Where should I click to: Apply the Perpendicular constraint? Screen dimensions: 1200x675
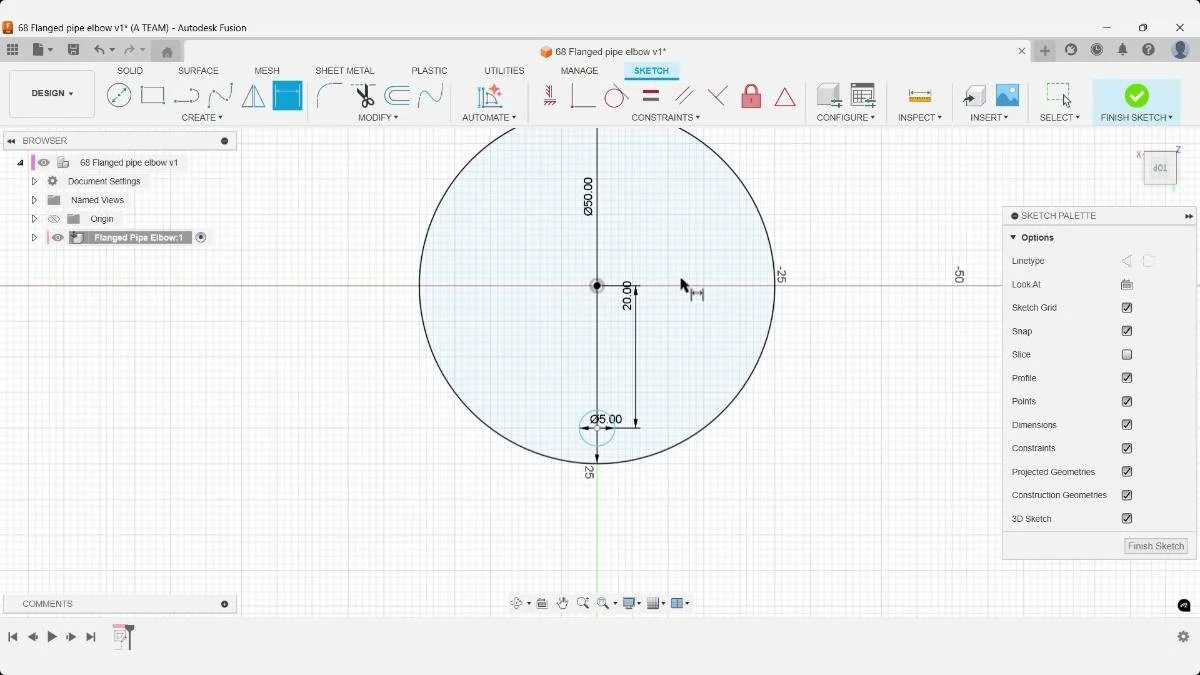point(717,96)
